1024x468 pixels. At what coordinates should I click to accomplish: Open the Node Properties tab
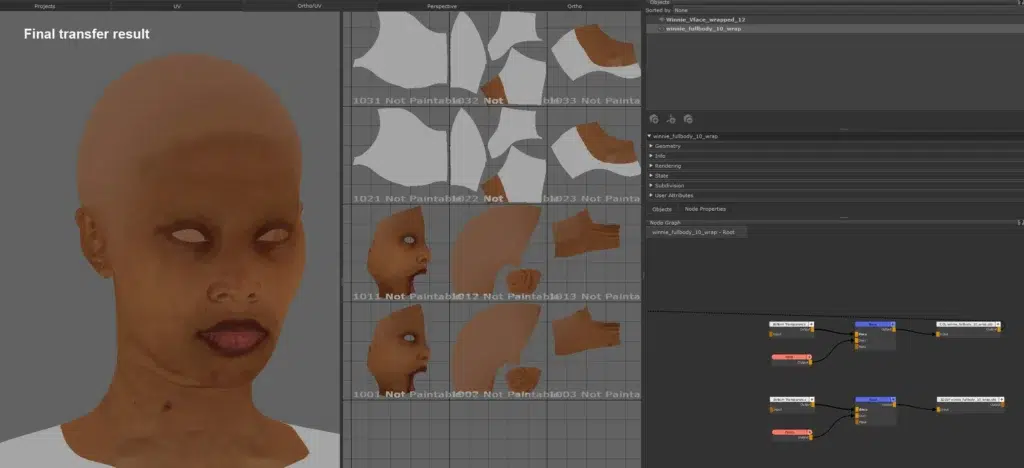point(705,210)
